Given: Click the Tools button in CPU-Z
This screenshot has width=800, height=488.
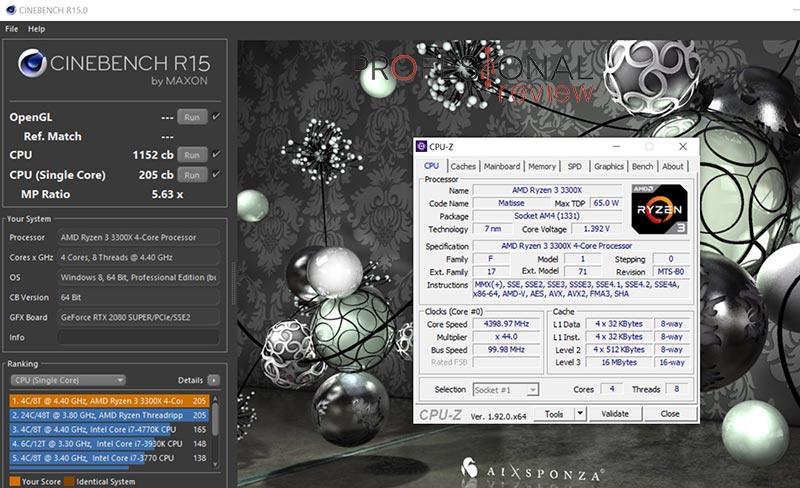Looking at the screenshot, I should pyautogui.click(x=554, y=414).
